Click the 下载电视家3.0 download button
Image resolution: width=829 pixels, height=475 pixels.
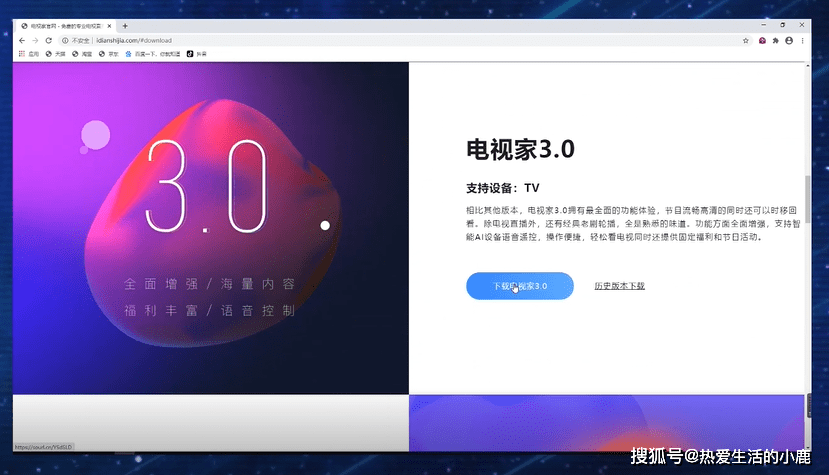coord(520,286)
